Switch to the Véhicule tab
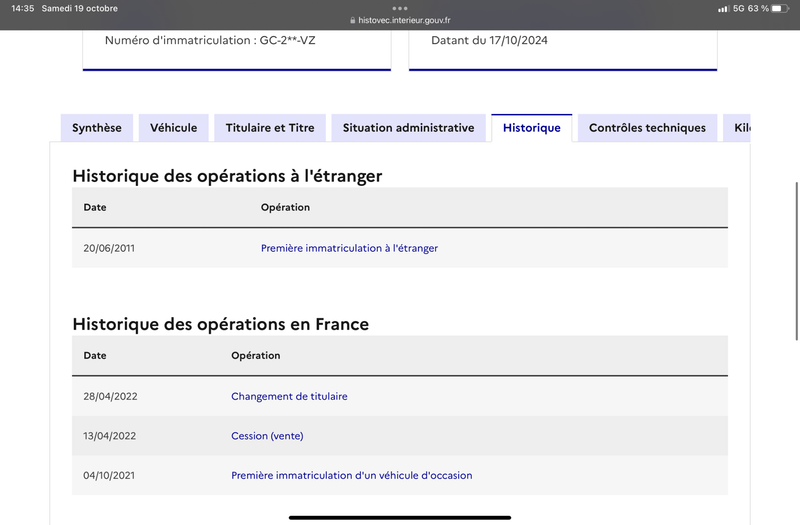 173,128
